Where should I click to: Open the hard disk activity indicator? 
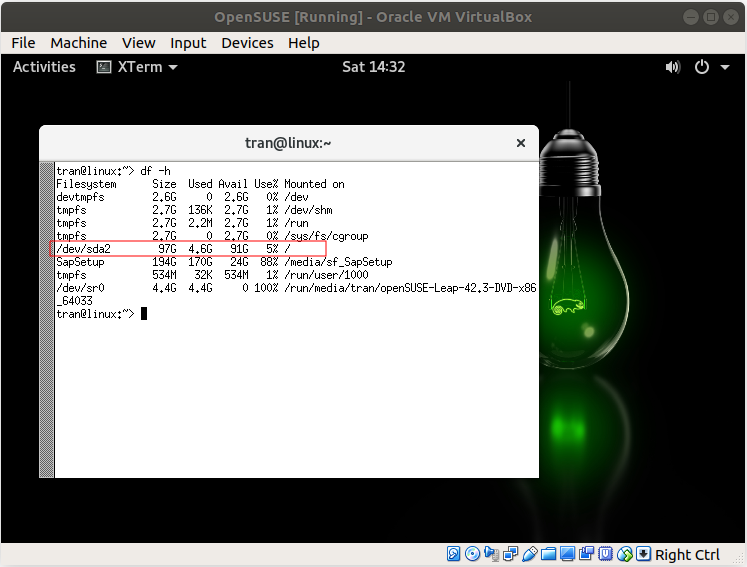click(453, 554)
